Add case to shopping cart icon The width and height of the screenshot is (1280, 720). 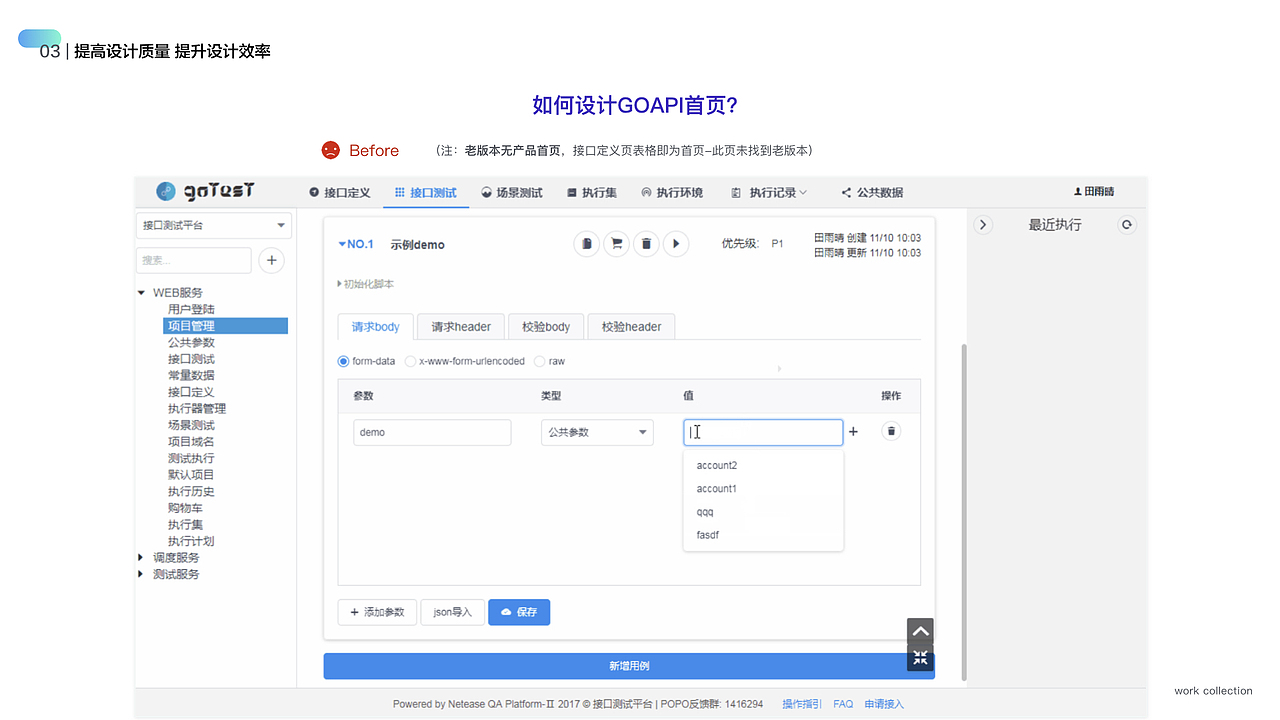click(x=617, y=243)
